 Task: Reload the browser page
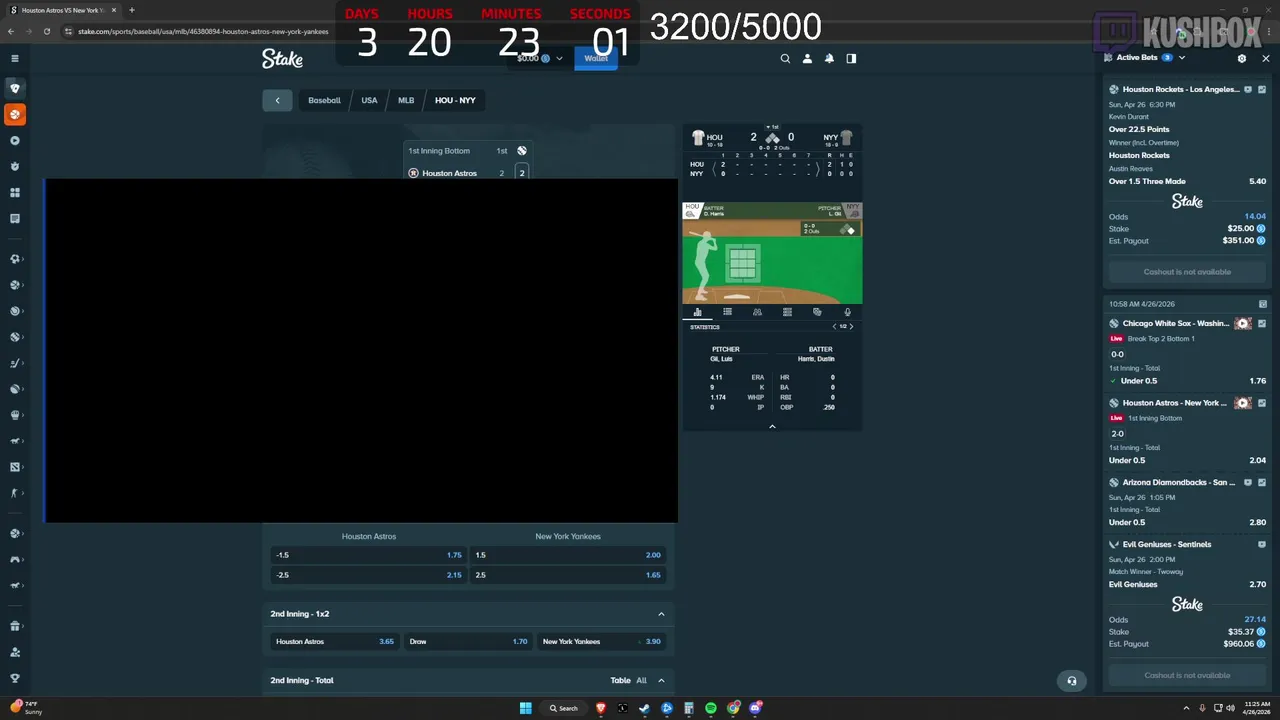click(47, 31)
